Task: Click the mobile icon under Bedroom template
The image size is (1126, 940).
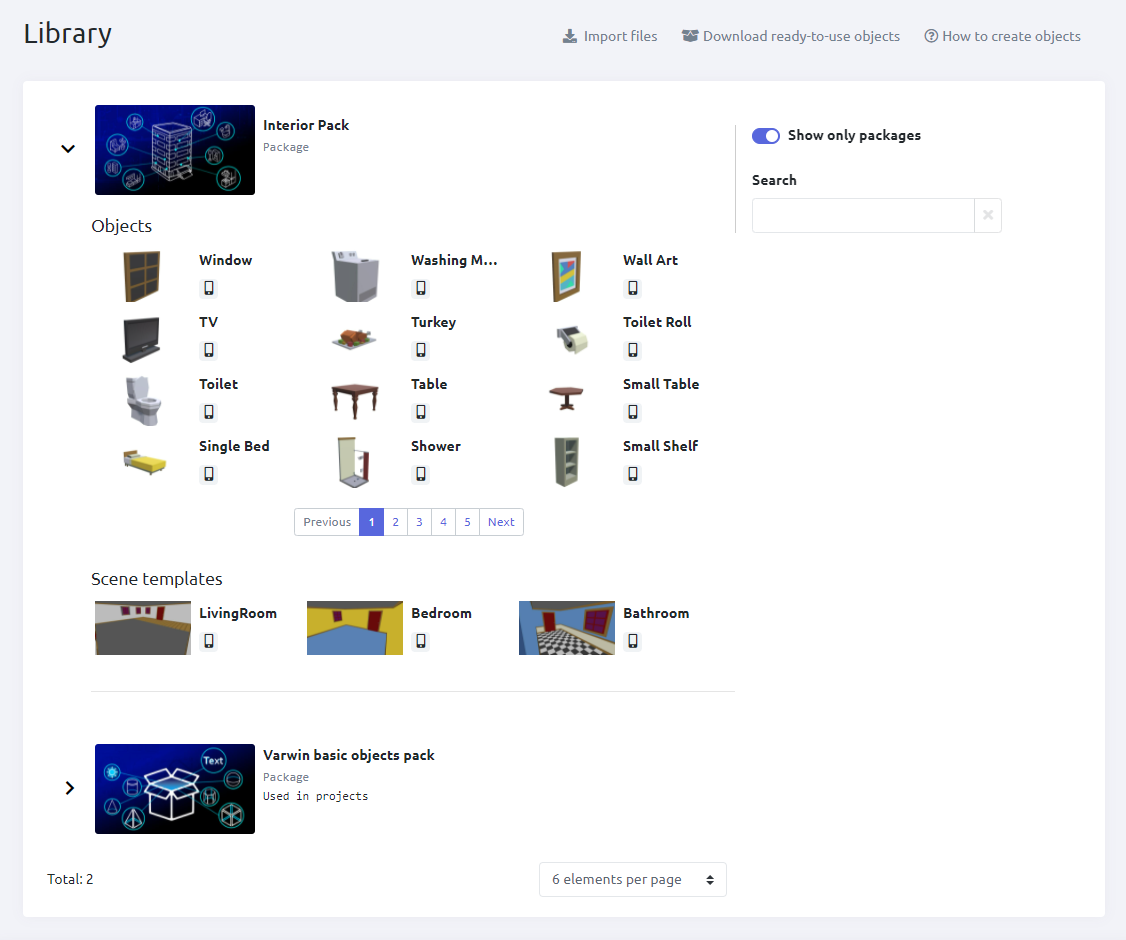Action: [421, 641]
